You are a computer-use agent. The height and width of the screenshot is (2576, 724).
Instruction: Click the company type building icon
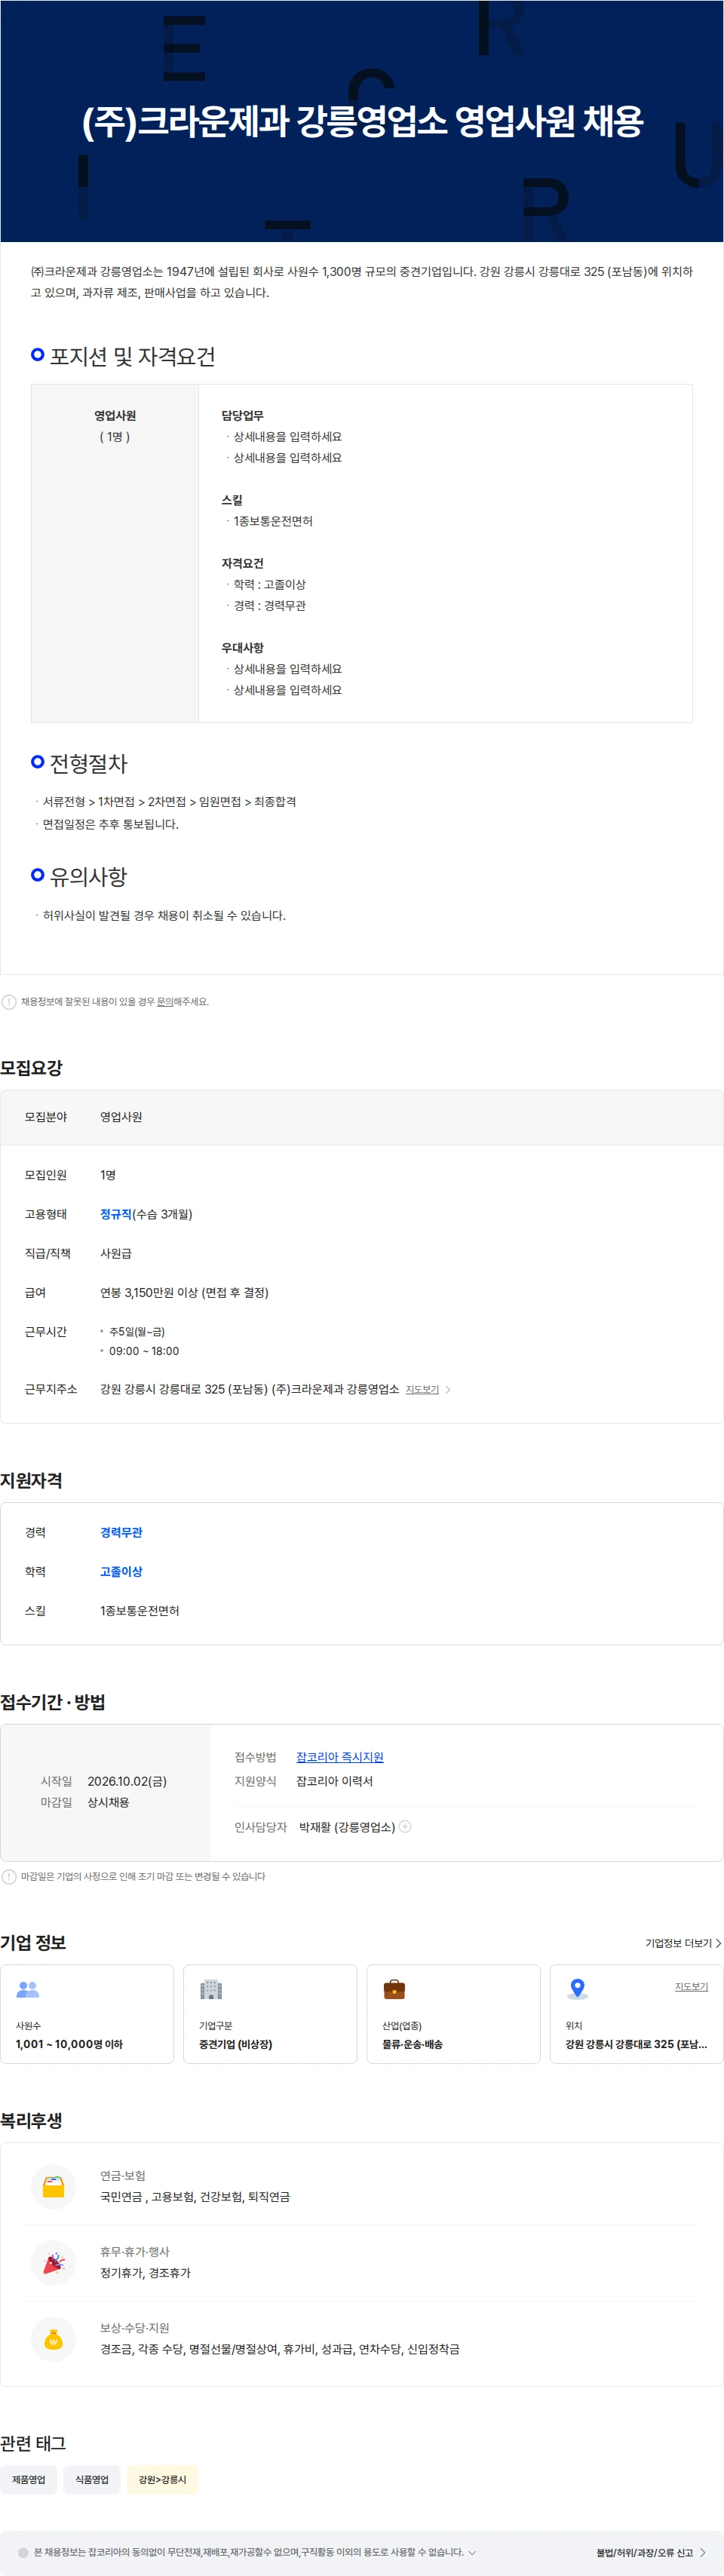tap(211, 1989)
